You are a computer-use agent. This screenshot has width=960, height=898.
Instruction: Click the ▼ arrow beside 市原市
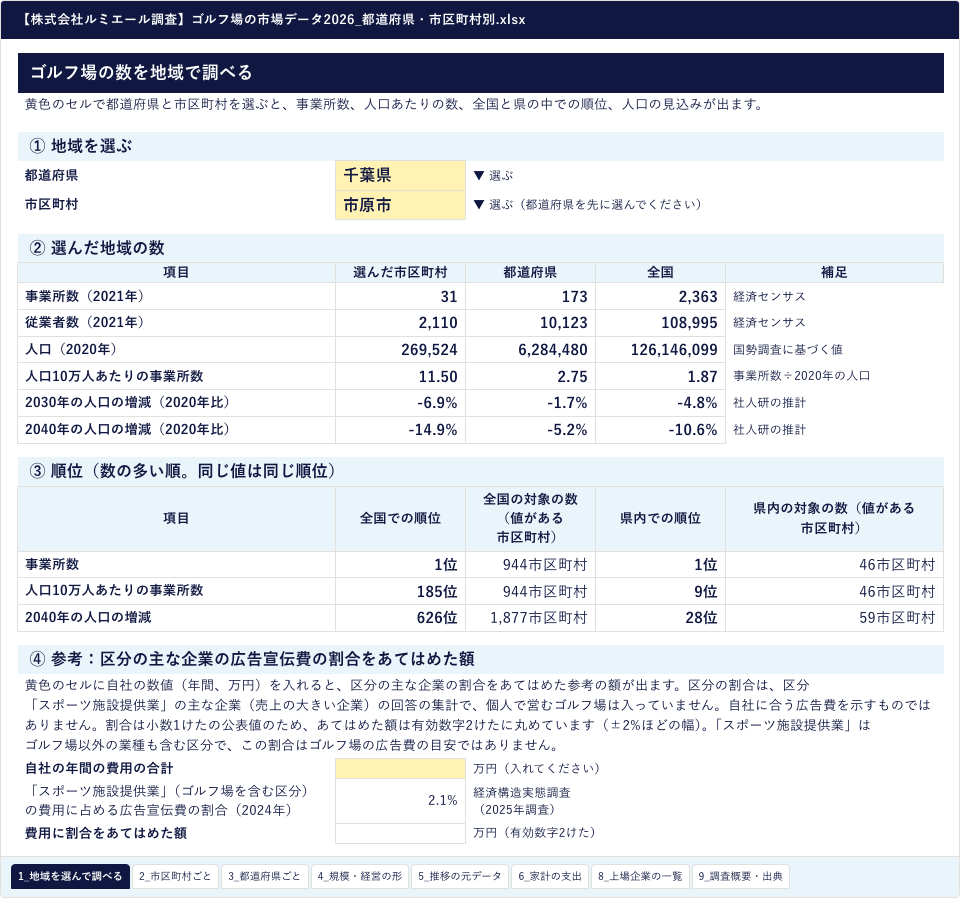479,204
